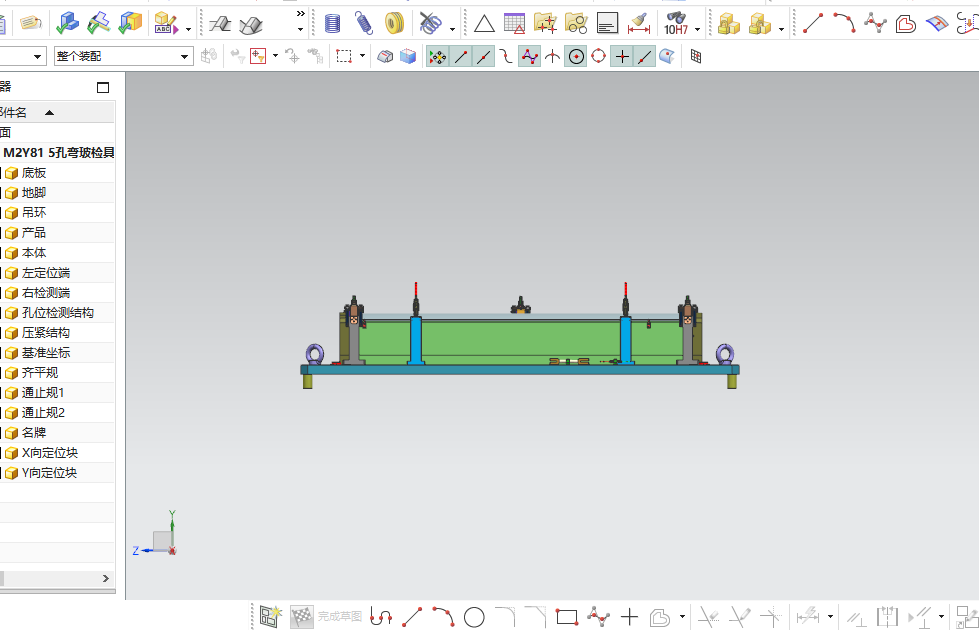Image resolution: width=979 pixels, height=630 pixels.
Task: Click the text note sheet icon
Action: tap(607, 24)
